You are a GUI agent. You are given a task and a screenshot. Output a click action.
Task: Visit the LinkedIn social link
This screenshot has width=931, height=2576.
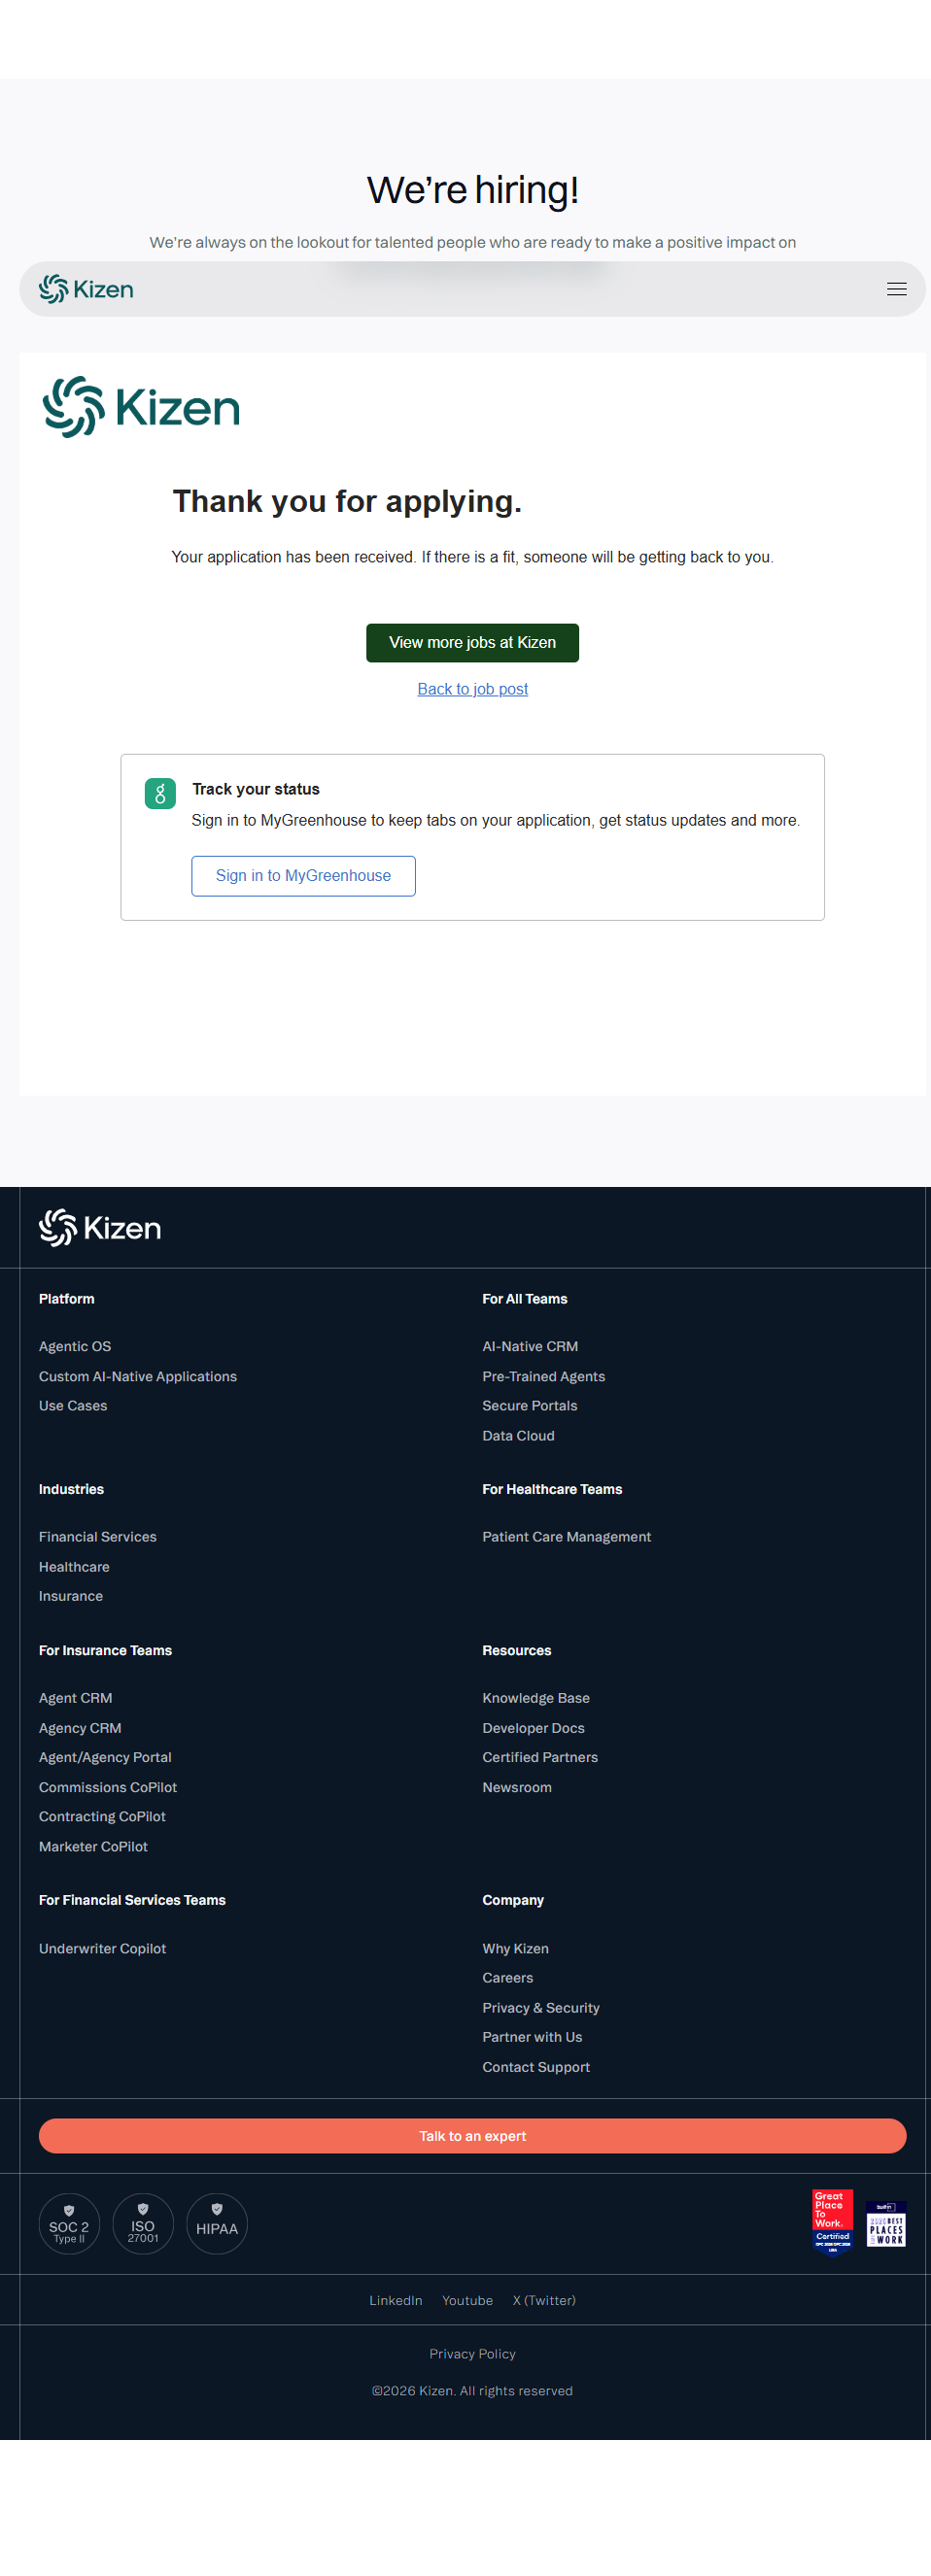pos(395,2300)
